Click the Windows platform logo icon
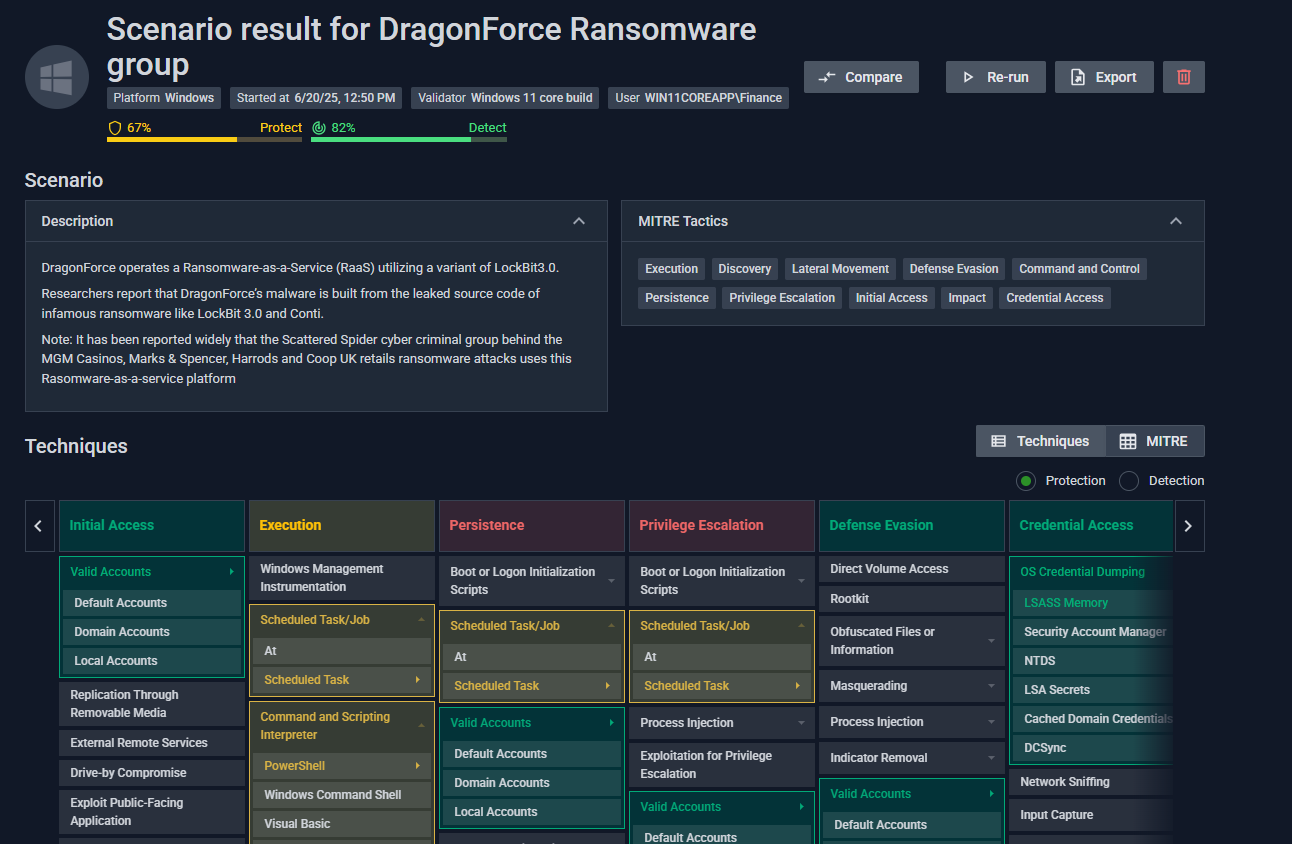The image size is (1292, 844). 57,78
